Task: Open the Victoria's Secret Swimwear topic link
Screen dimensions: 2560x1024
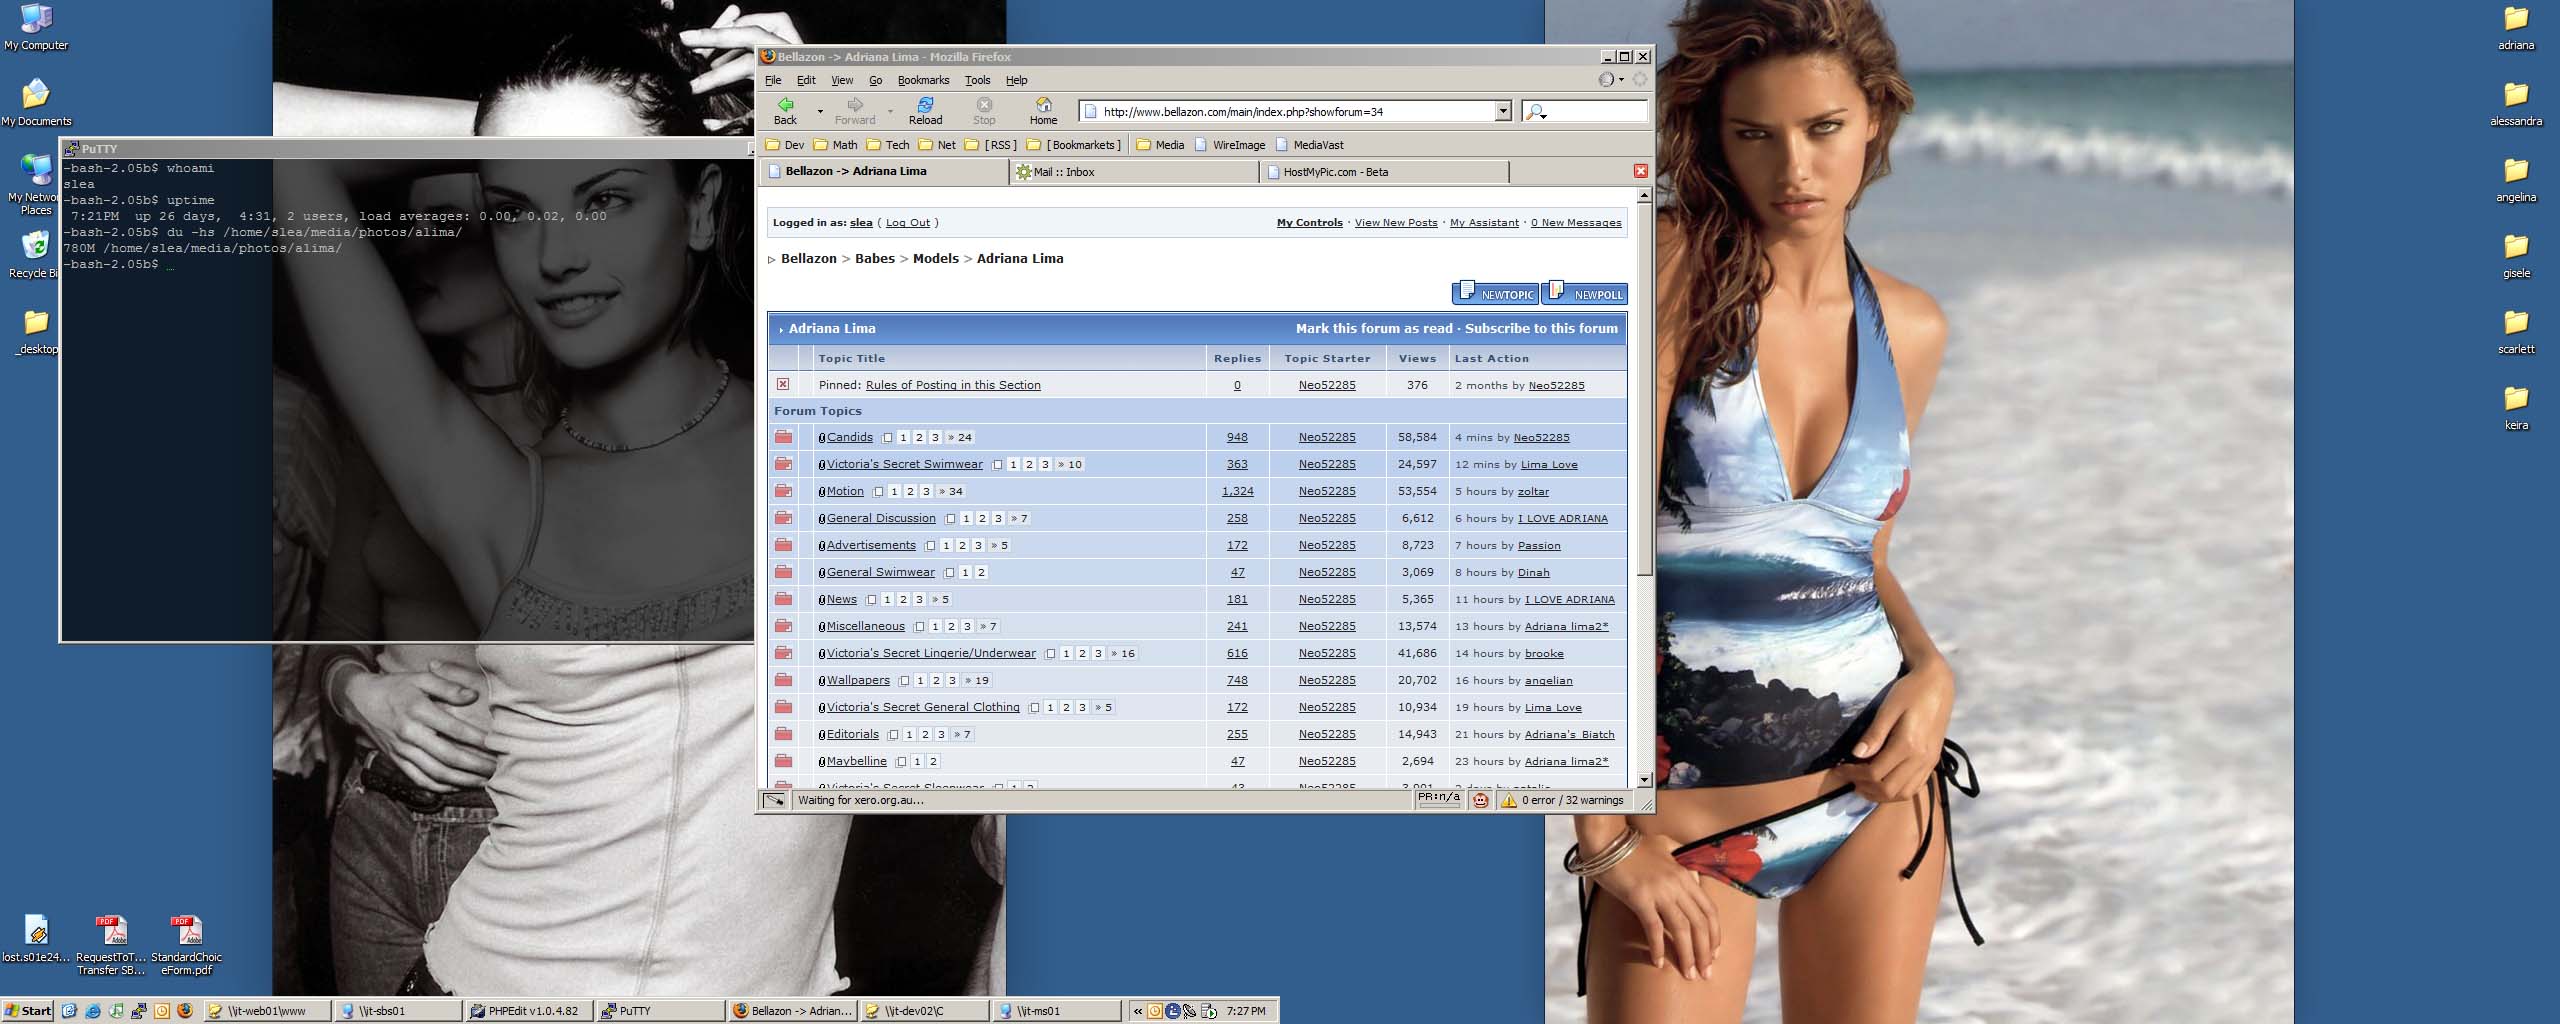Action: tap(904, 464)
